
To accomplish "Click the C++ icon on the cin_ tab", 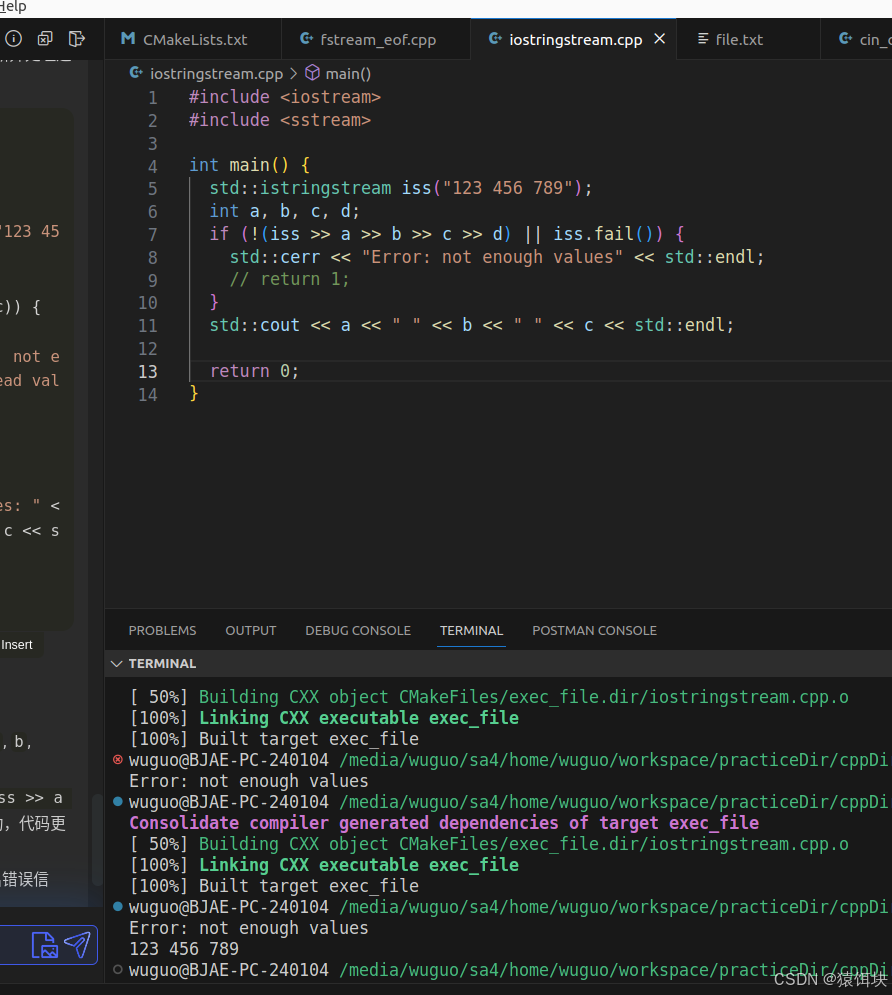I will pyautogui.click(x=845, y=39).
